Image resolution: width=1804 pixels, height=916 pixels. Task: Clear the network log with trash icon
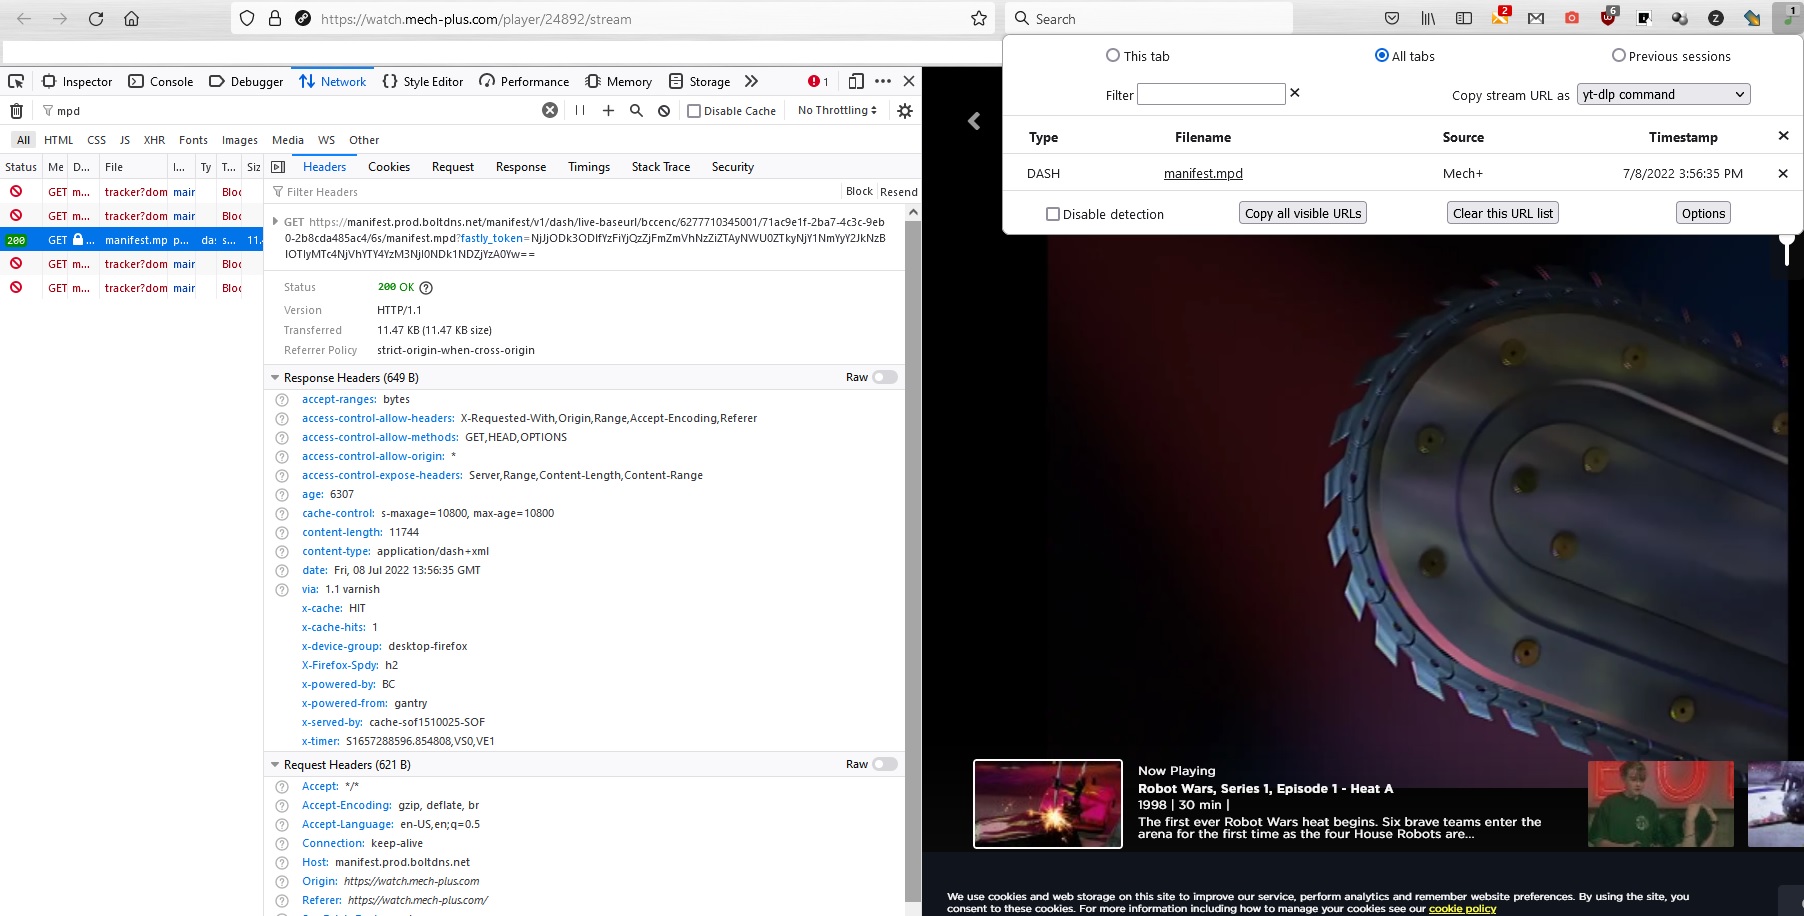[x=16, y=111]
